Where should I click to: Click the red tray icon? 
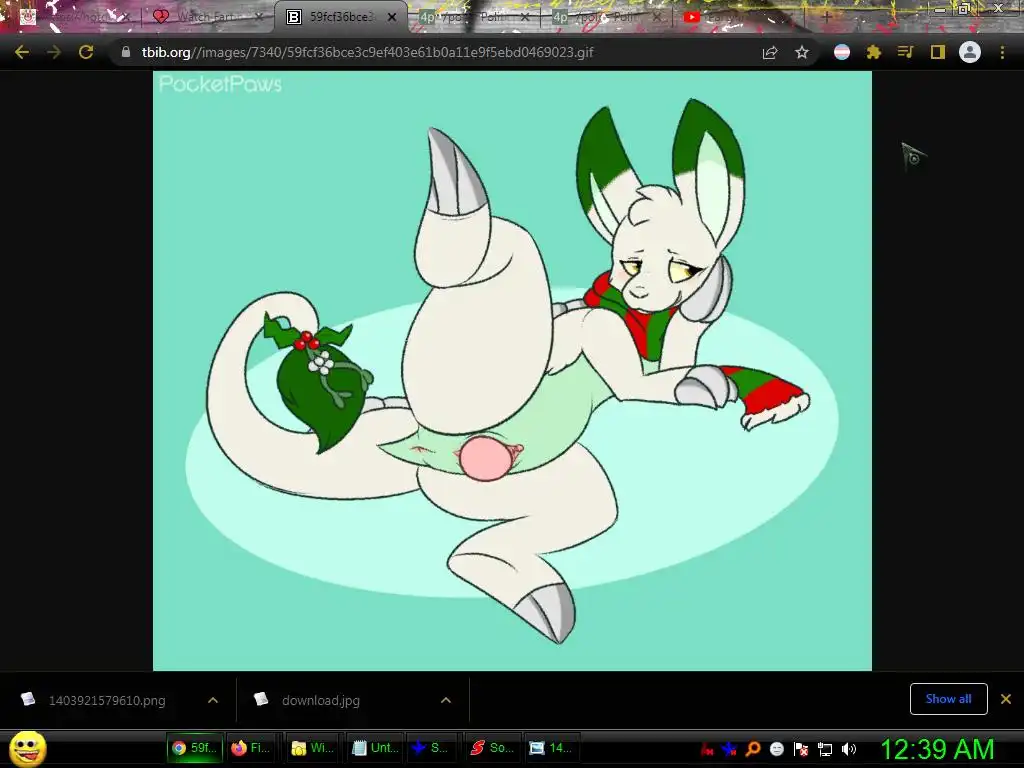pyautogui.click(x=706, y=749)
